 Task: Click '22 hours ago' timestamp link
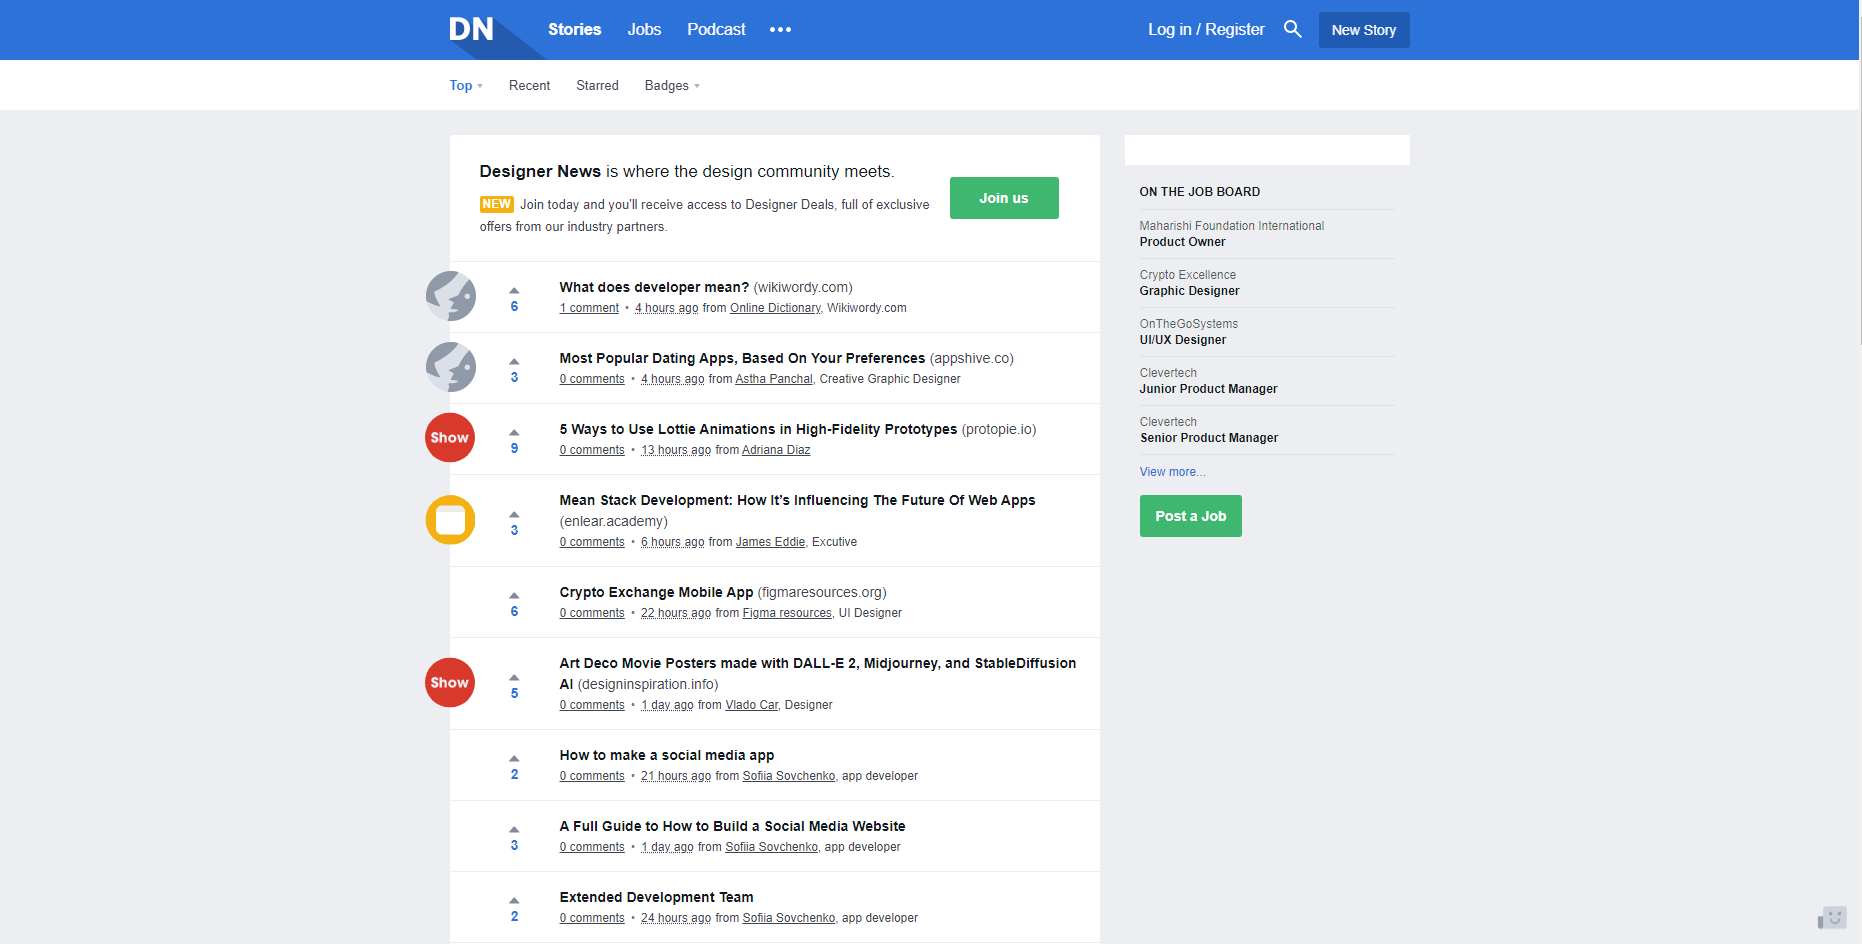(676, 613)
